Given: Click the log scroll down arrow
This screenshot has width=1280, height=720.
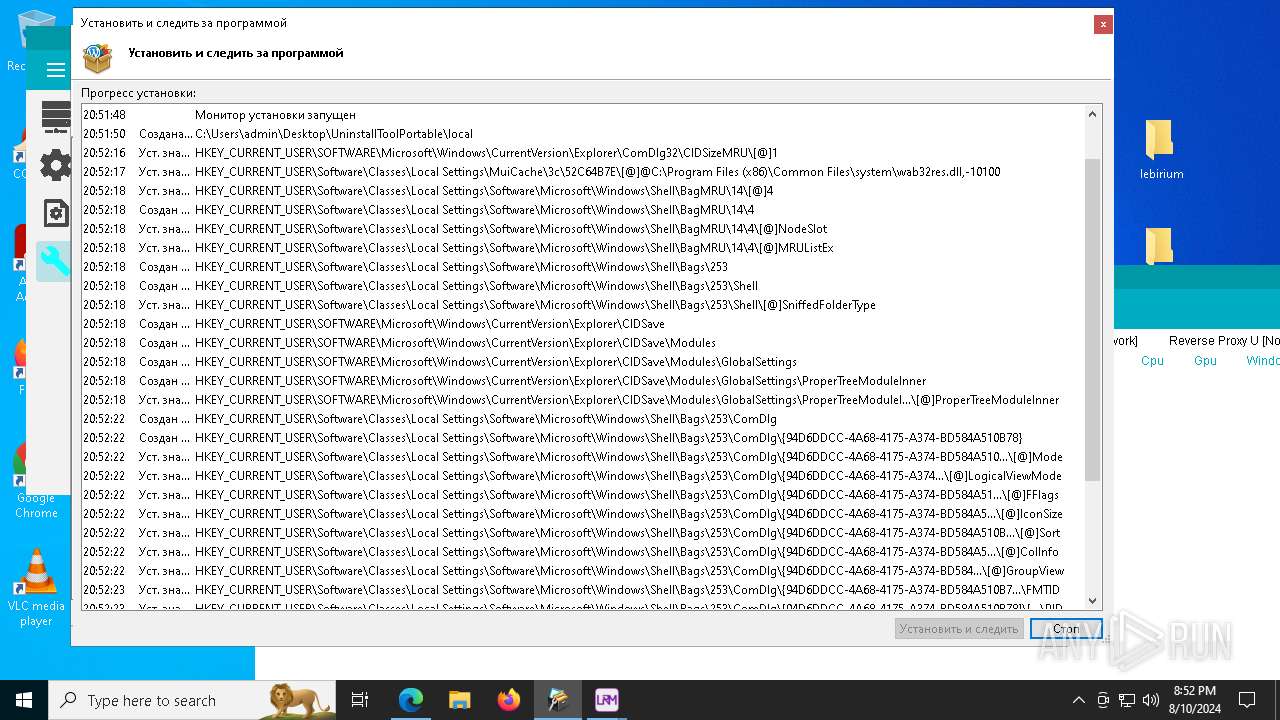Looking at the screenshot, I should [x=1092, y=601].
